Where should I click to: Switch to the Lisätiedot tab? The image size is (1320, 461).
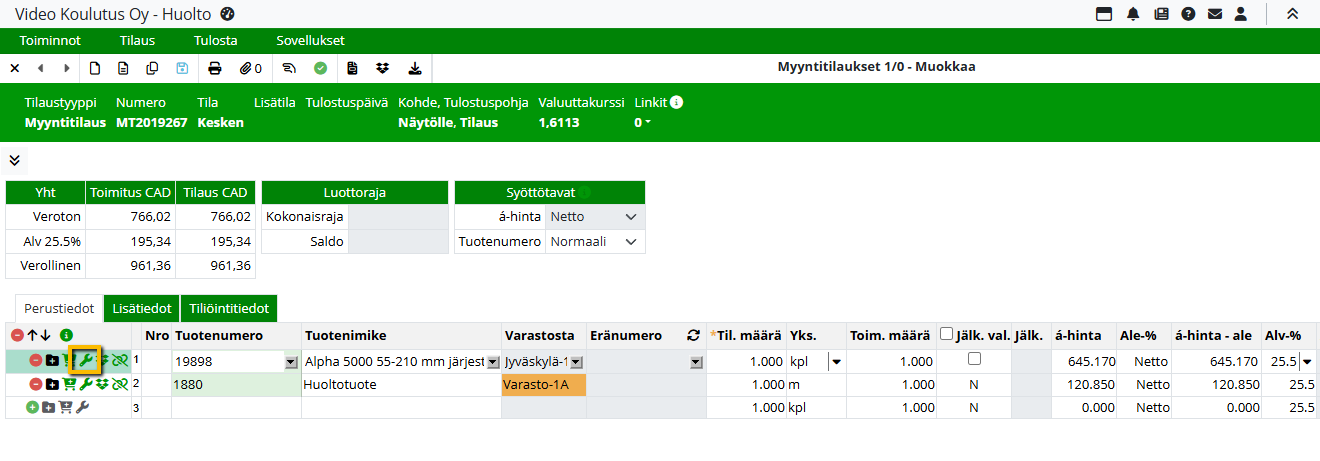click(141, 309)
